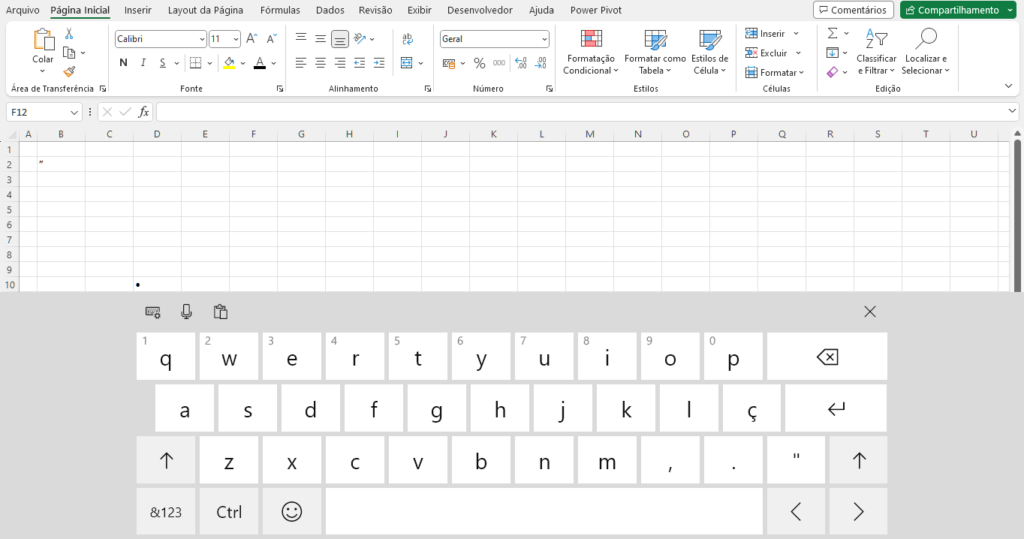Viewport: 1024px width, 539px height.
Task: Increase indent in alignment group
Action: 379,63
